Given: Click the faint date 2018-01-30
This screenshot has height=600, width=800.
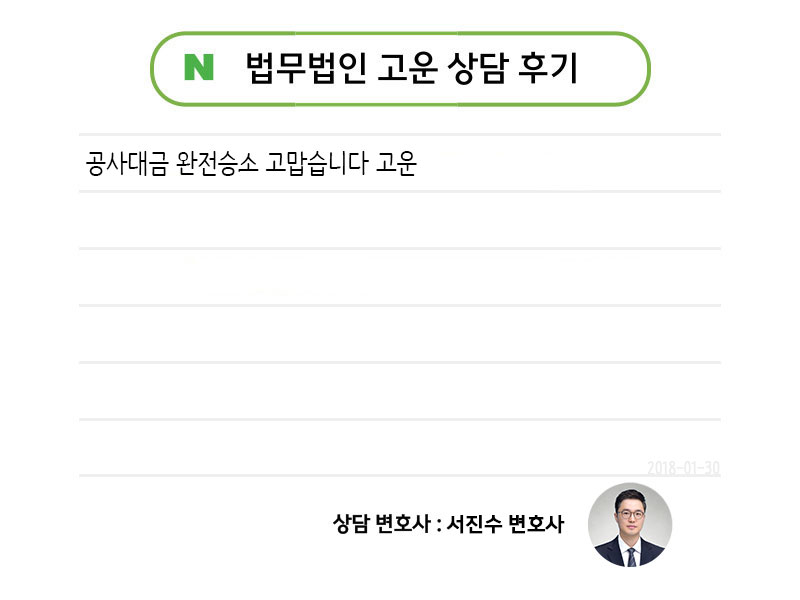Looking at the screenshot, I should [x=683, y=468].
